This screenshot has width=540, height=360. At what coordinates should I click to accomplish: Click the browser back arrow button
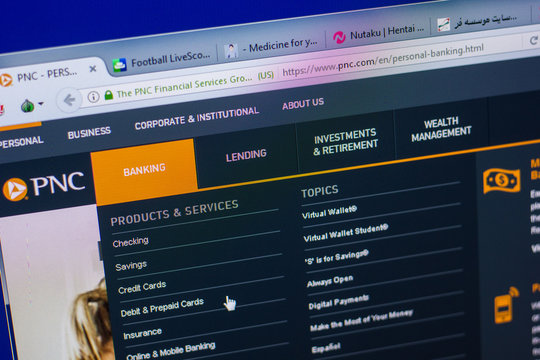click(x=70, y=100)
